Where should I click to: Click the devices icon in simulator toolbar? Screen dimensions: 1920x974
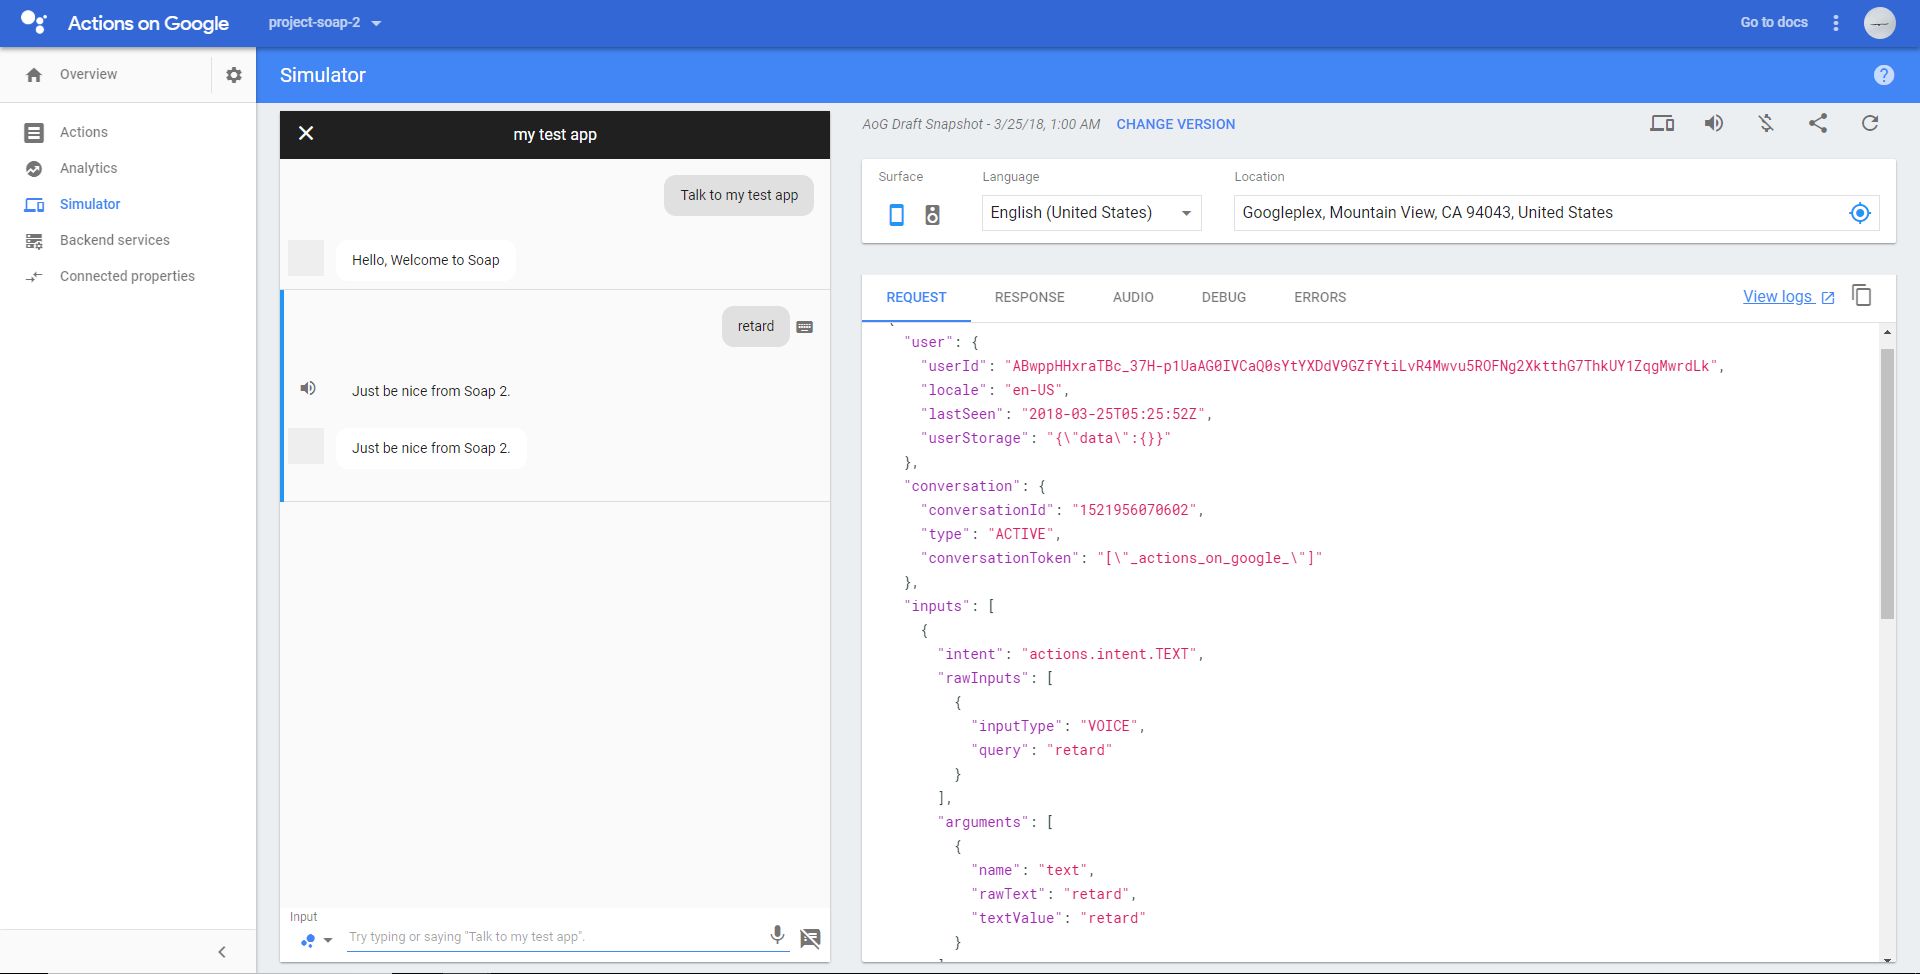1662,124
